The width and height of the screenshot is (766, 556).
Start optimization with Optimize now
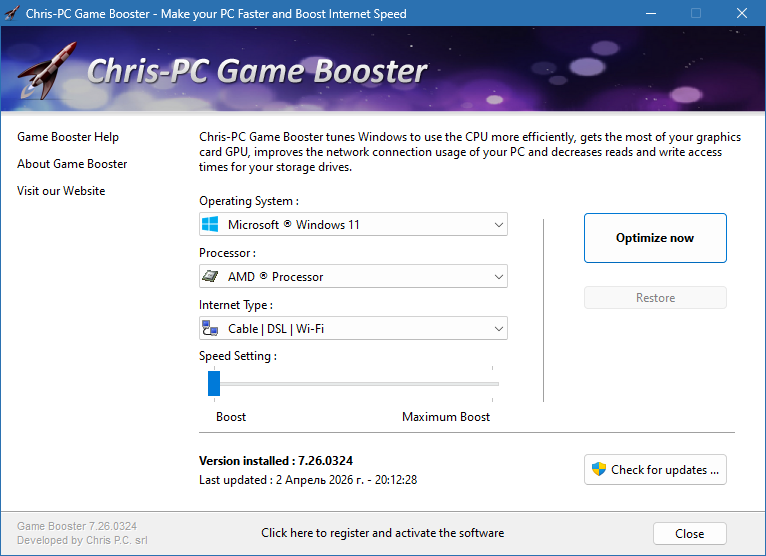point(655,238)
